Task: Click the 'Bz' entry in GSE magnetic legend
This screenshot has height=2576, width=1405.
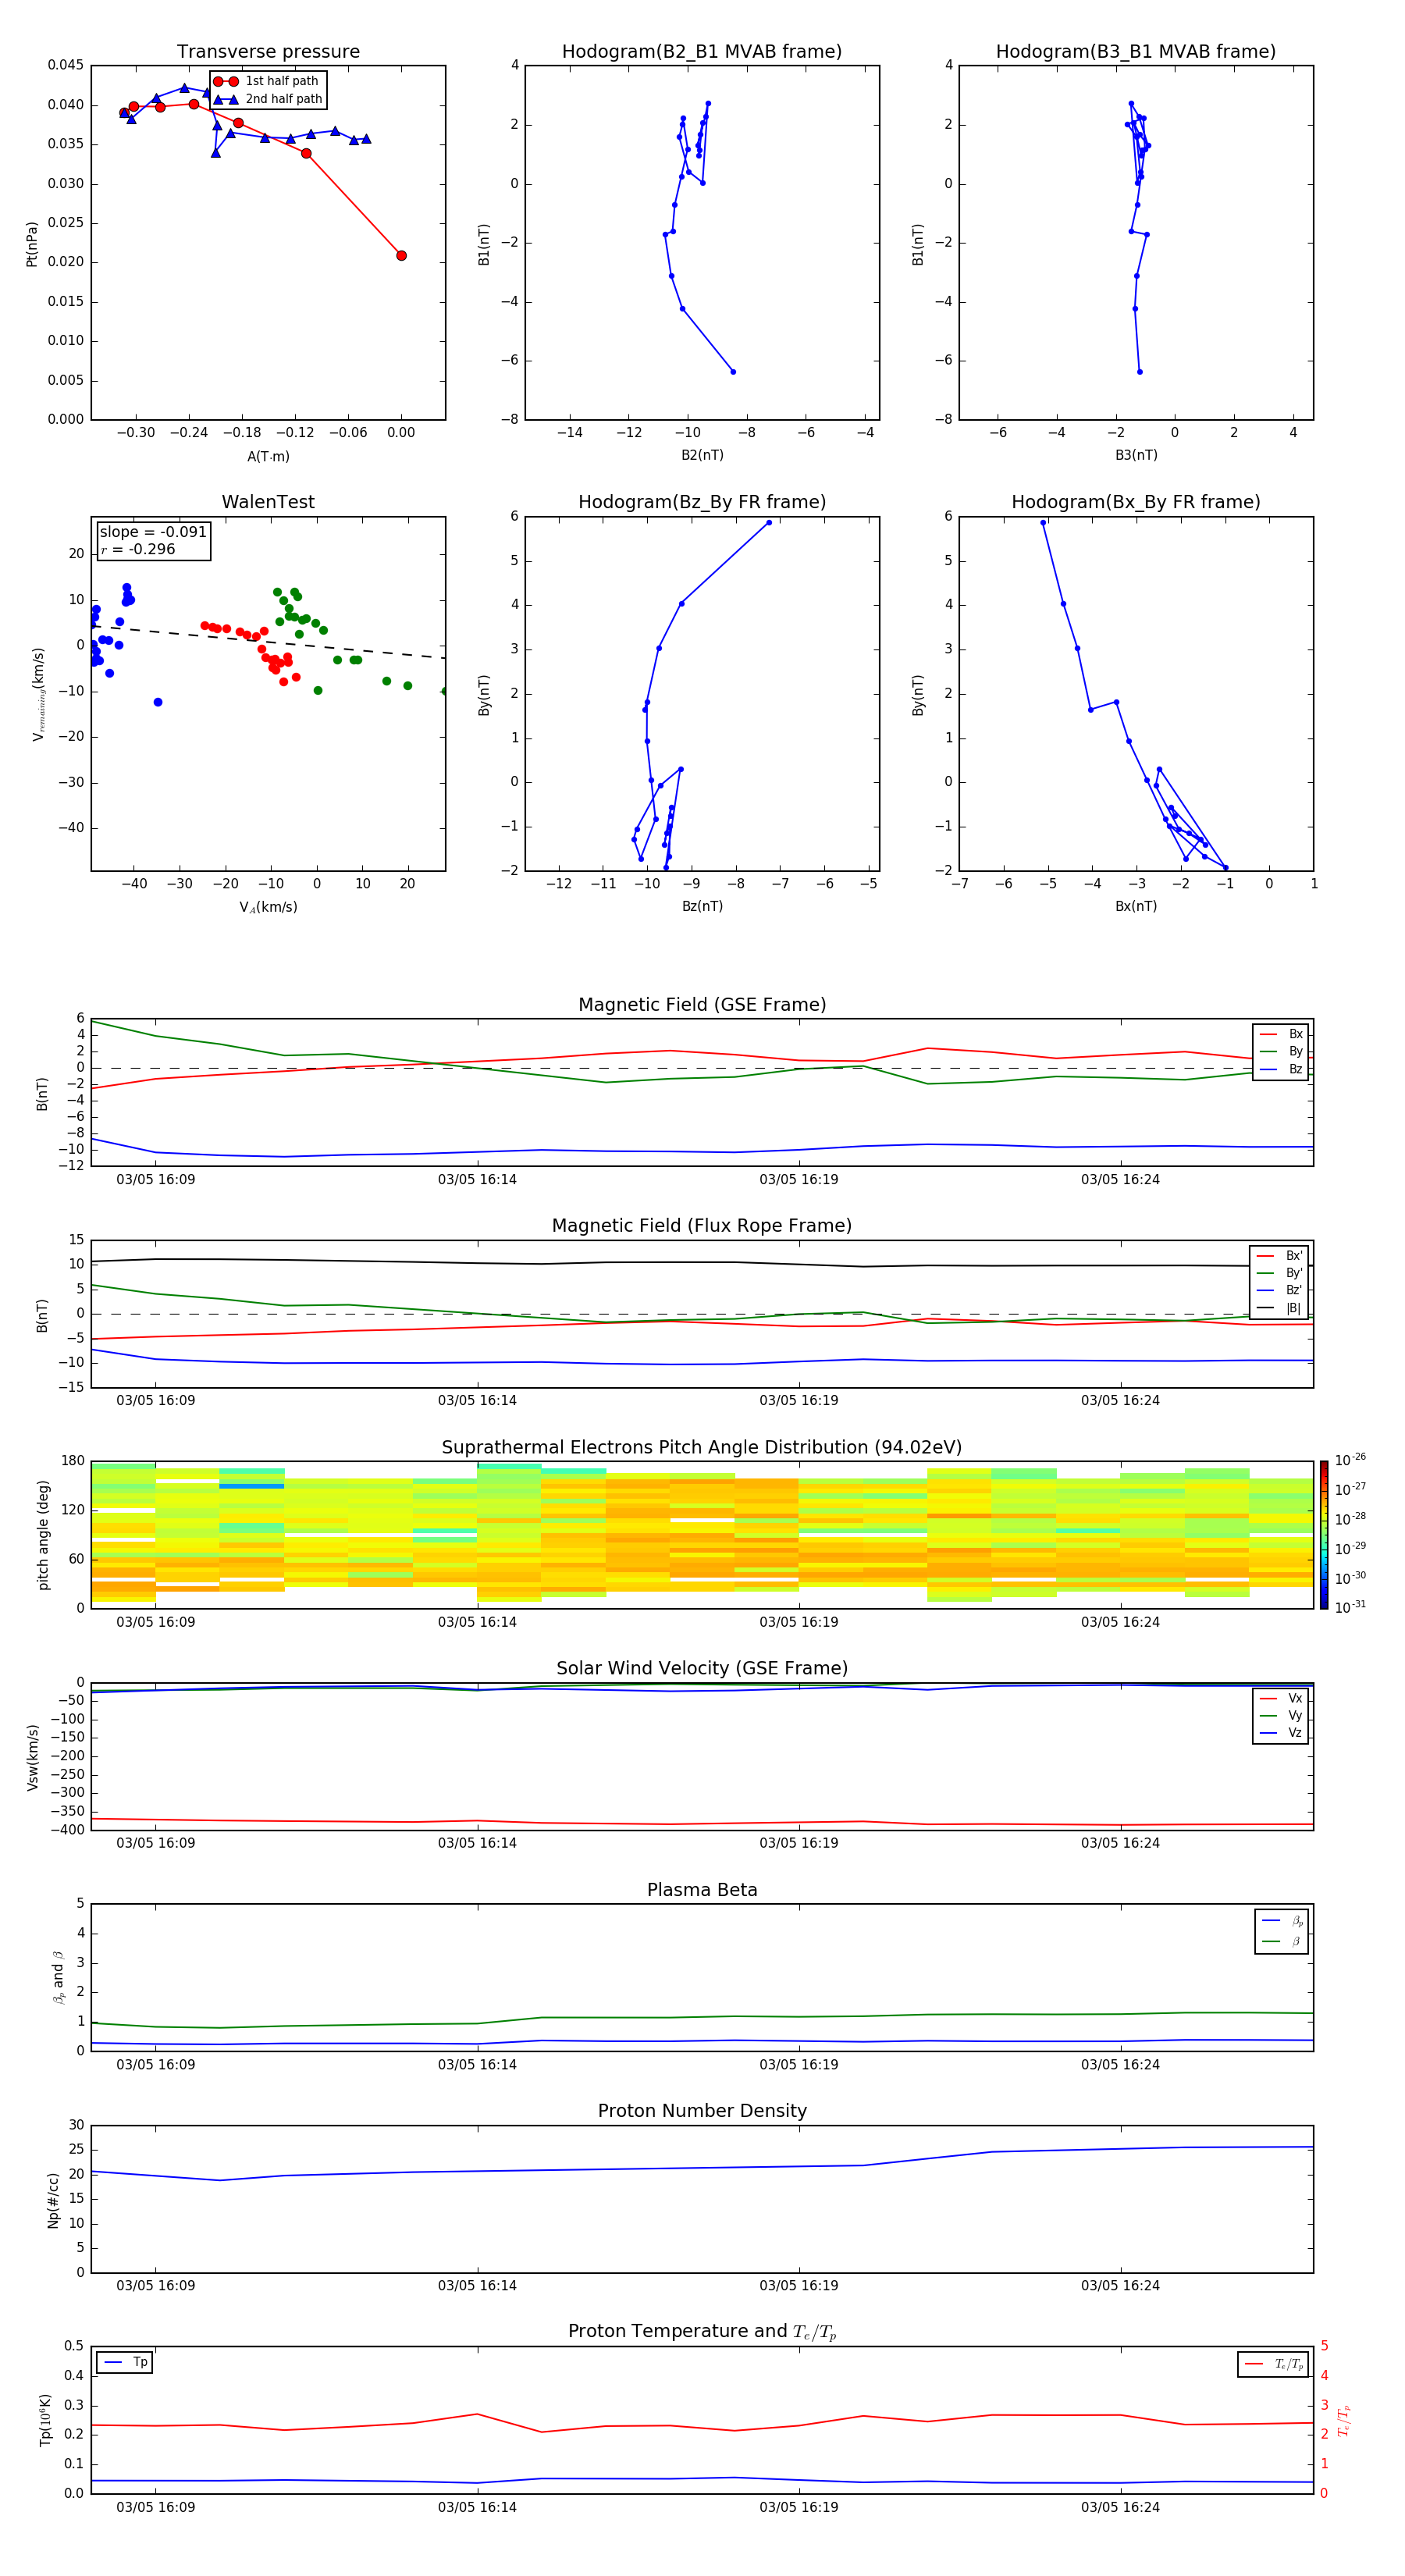Action: click(1281, 1070)
